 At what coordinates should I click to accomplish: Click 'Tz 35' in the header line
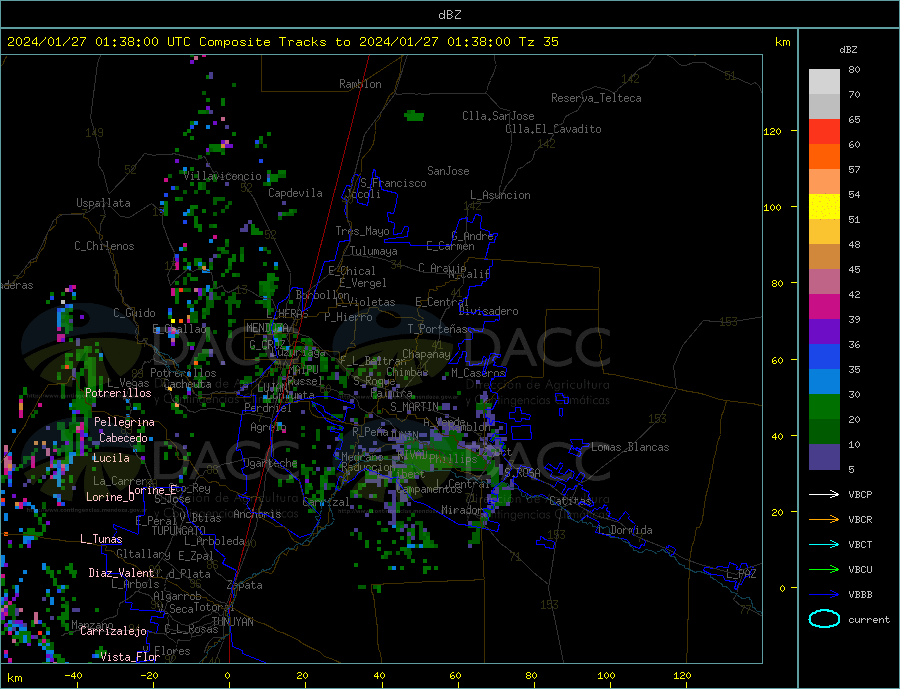[538, 42]
